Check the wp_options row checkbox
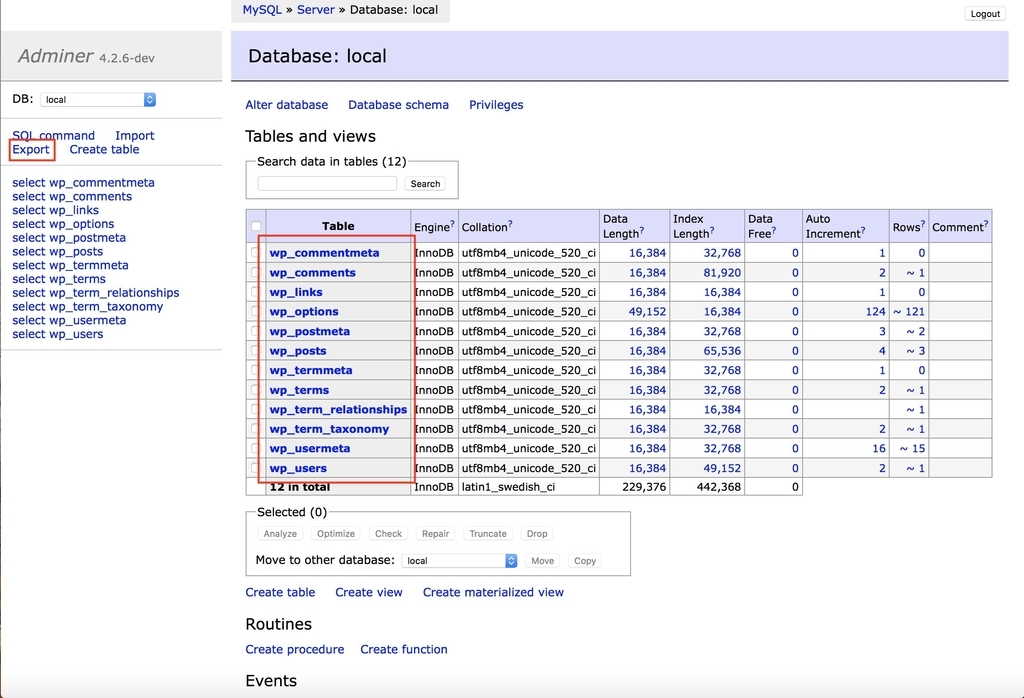The width and height of the screenshot is (1024, 698). point(255,311)
